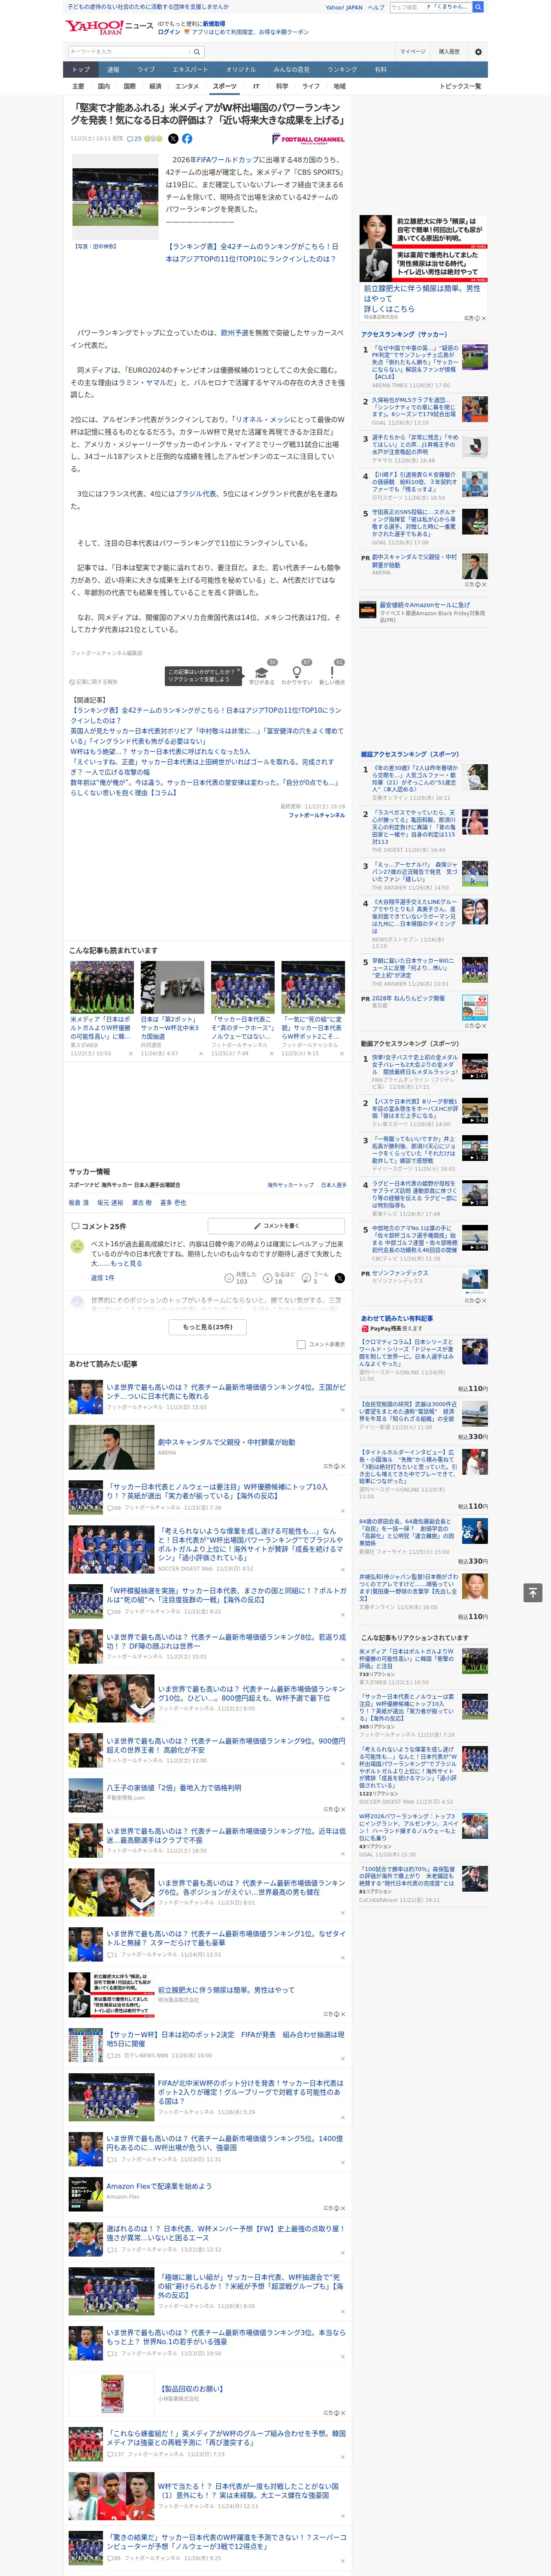
Task: Click the back-to-top arrow button
Action: [x=534, y=1592]
